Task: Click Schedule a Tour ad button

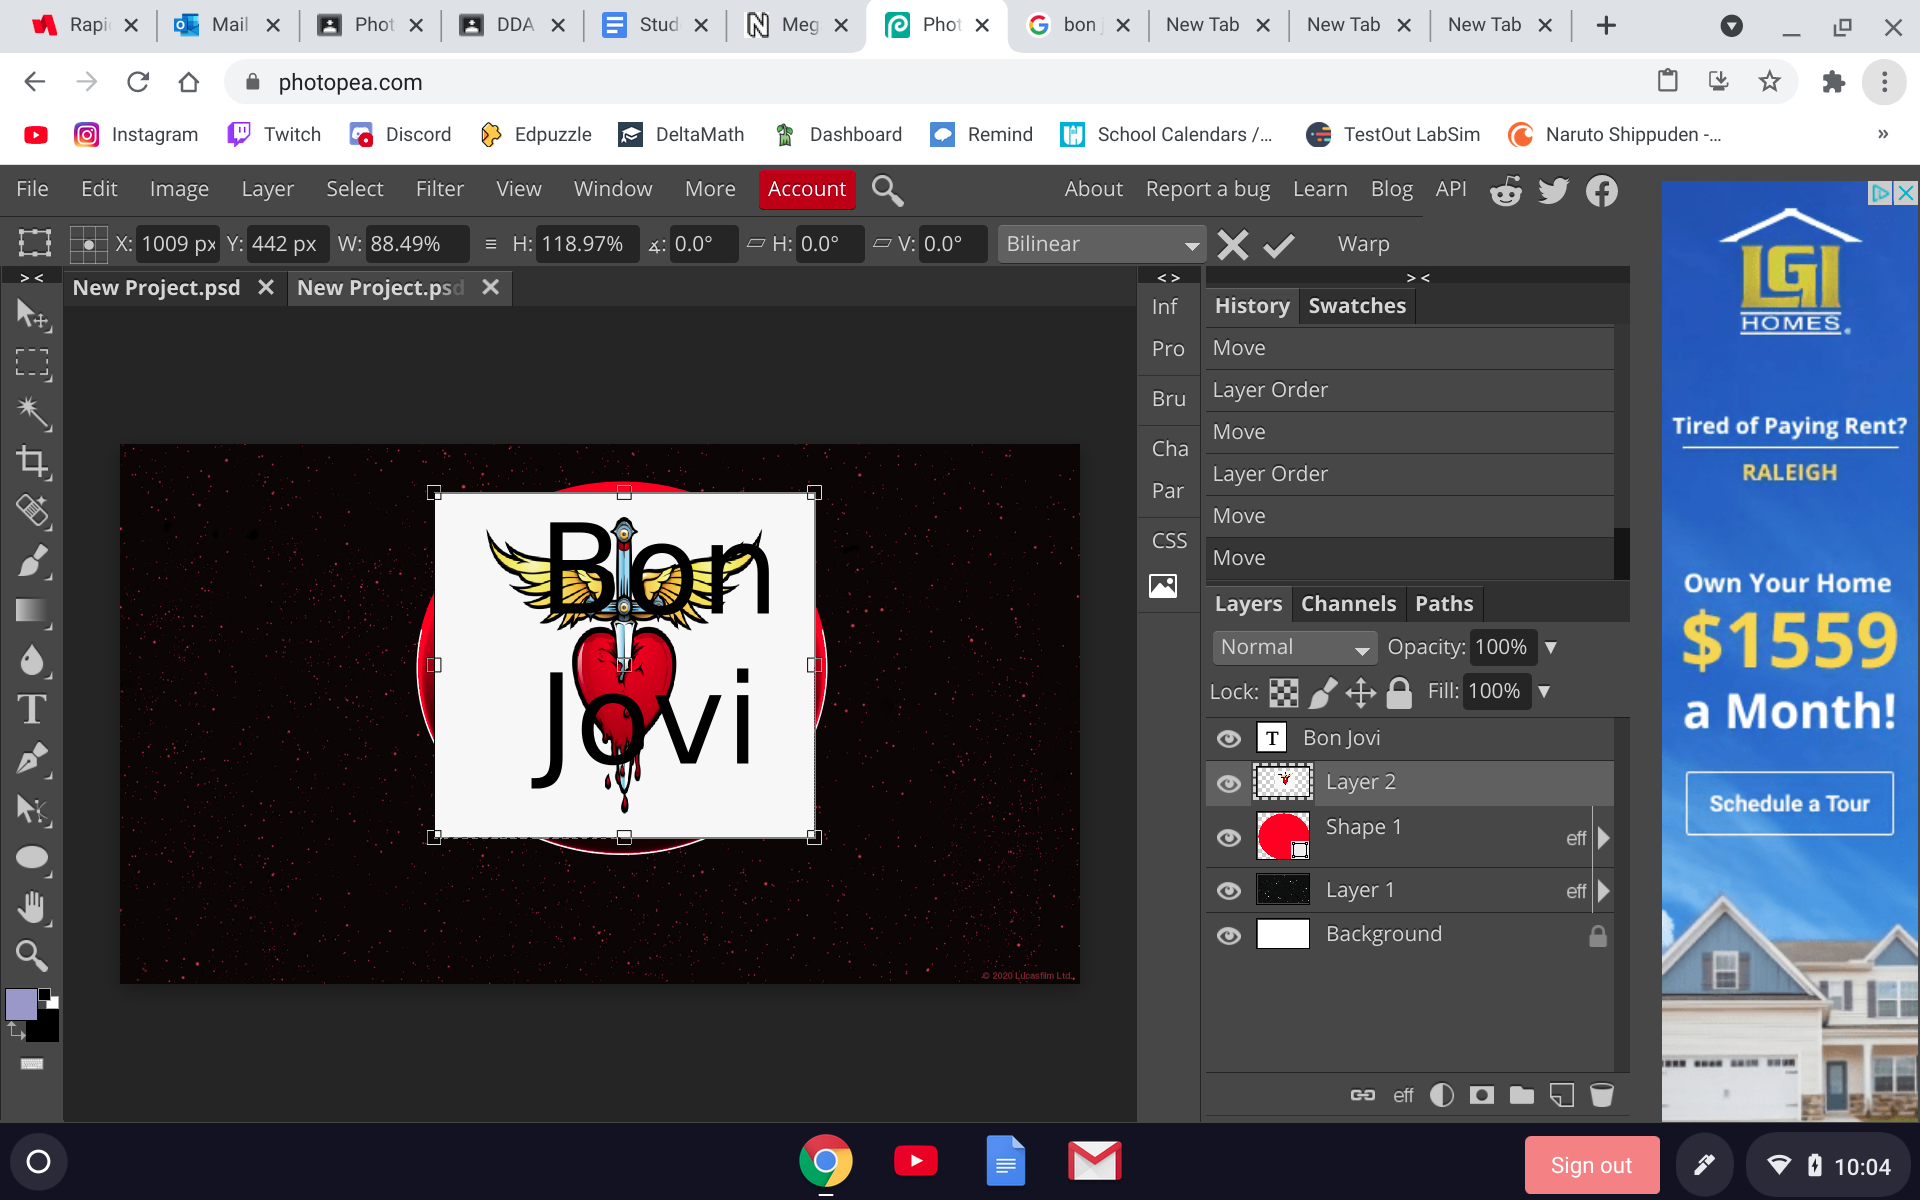Action: pyautogui.click(x=1789, y=803)
